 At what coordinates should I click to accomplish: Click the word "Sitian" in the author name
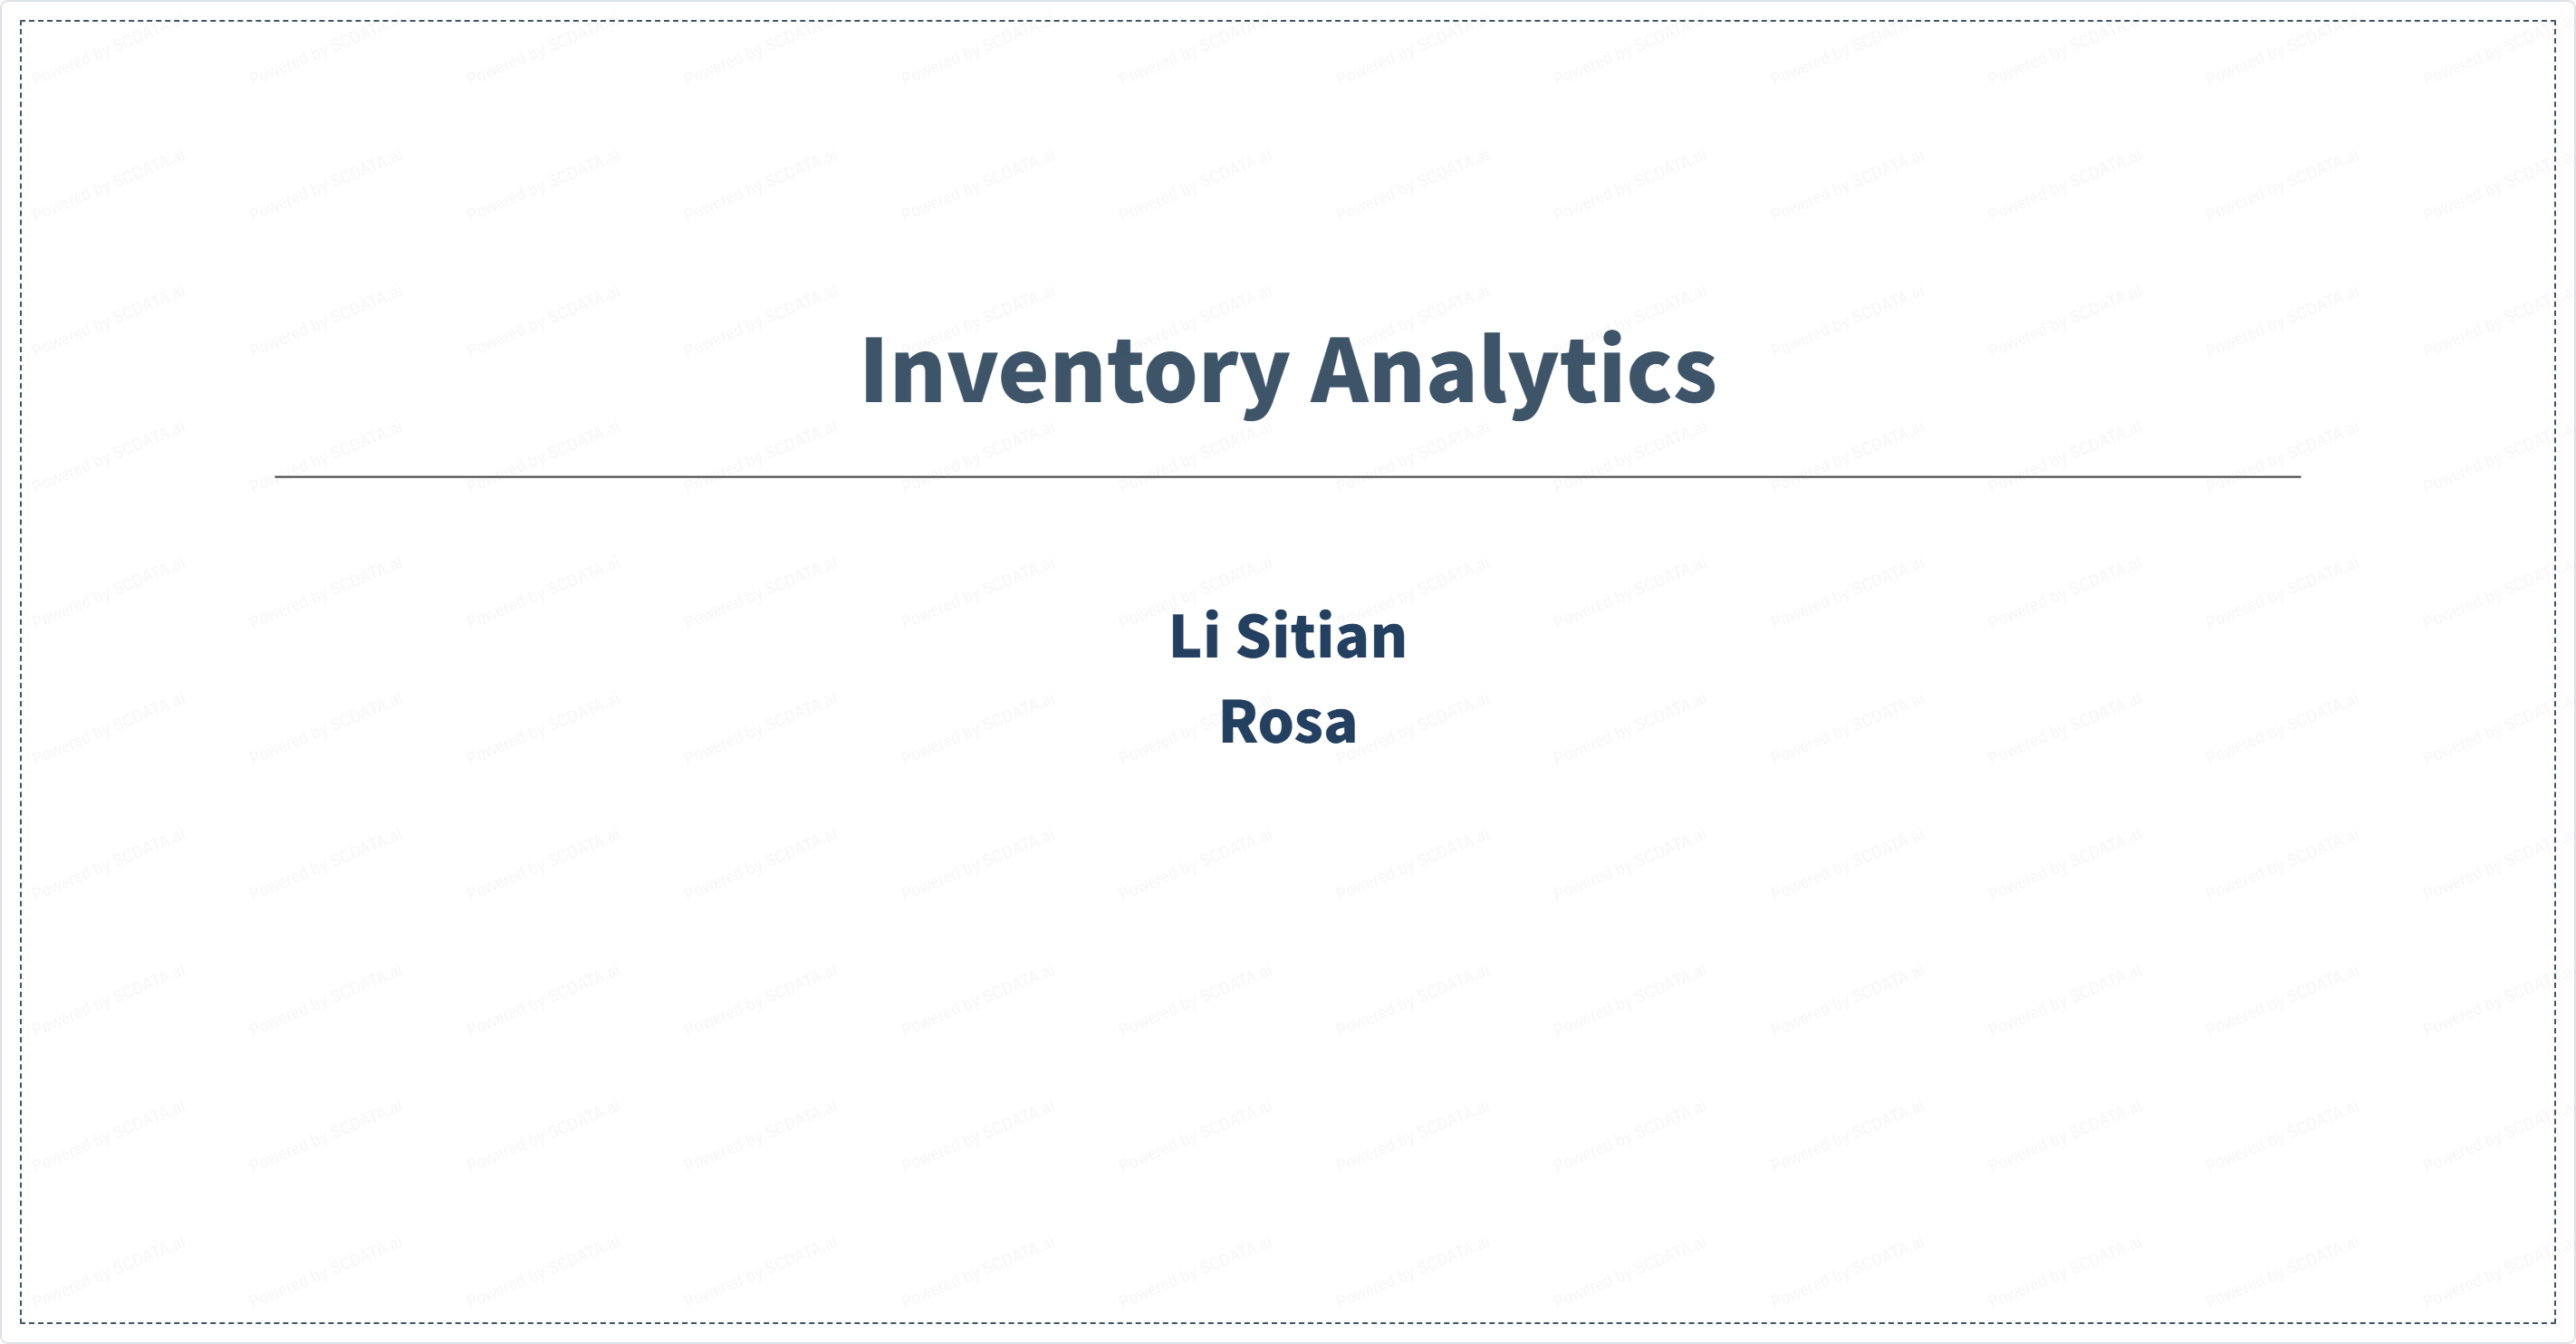pyautogui.click(x=1321, y=637)
